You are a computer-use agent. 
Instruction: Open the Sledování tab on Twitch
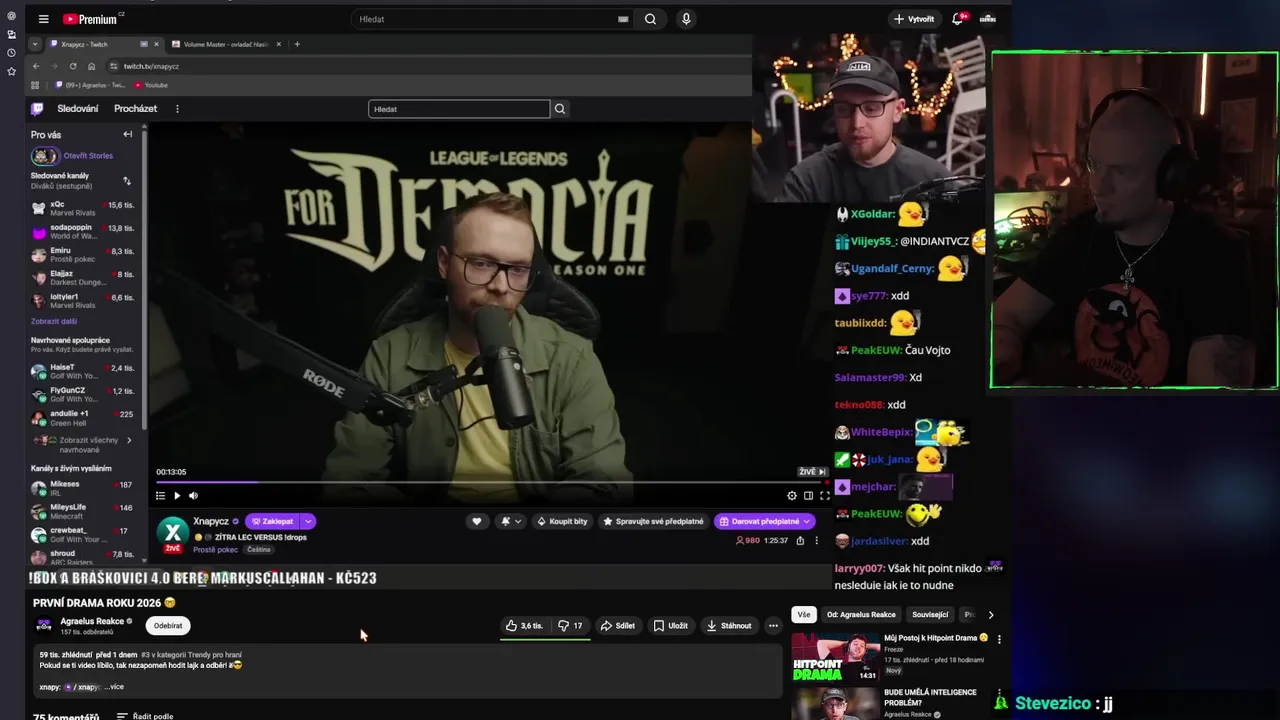tap(78, 109)
